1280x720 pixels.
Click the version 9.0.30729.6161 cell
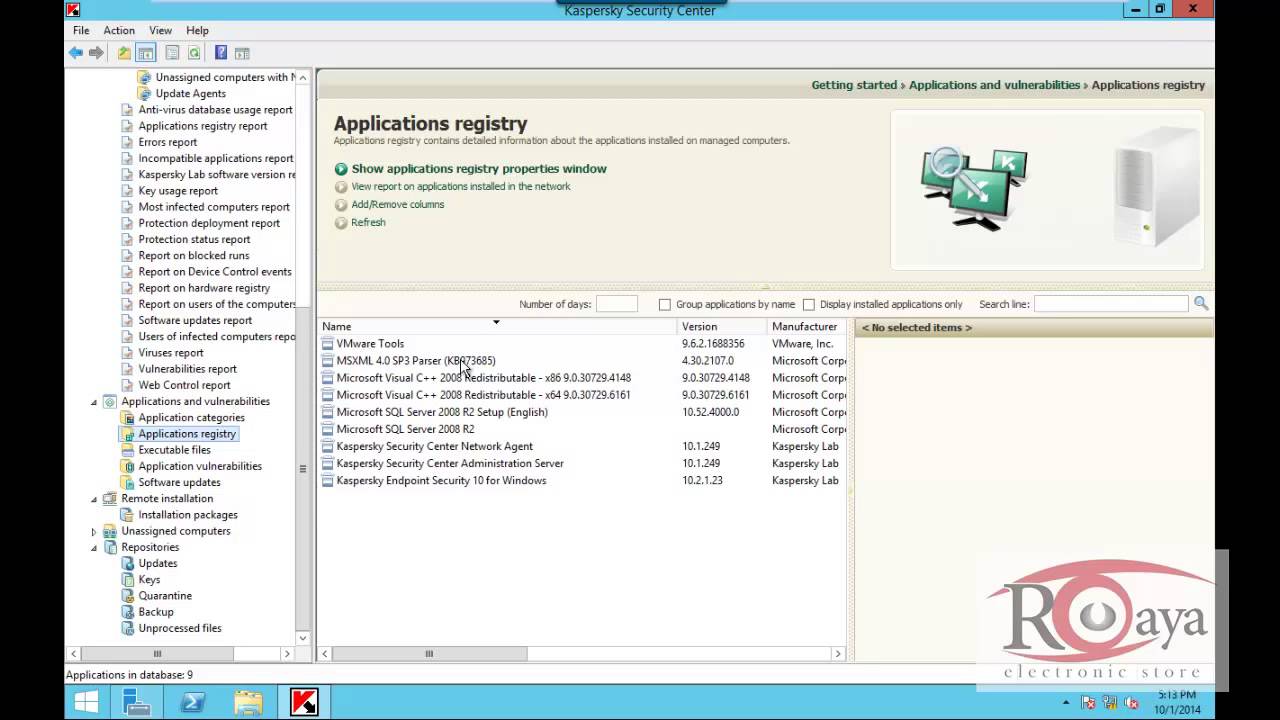click(716, 395)
